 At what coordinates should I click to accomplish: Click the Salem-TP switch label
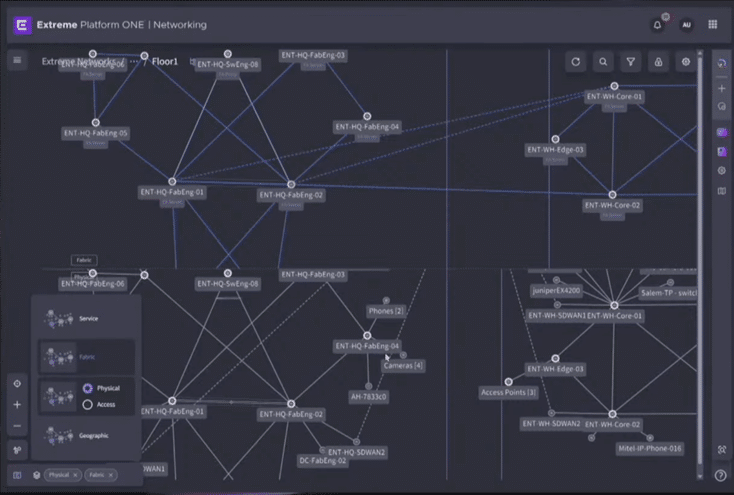tap(668, 293)
